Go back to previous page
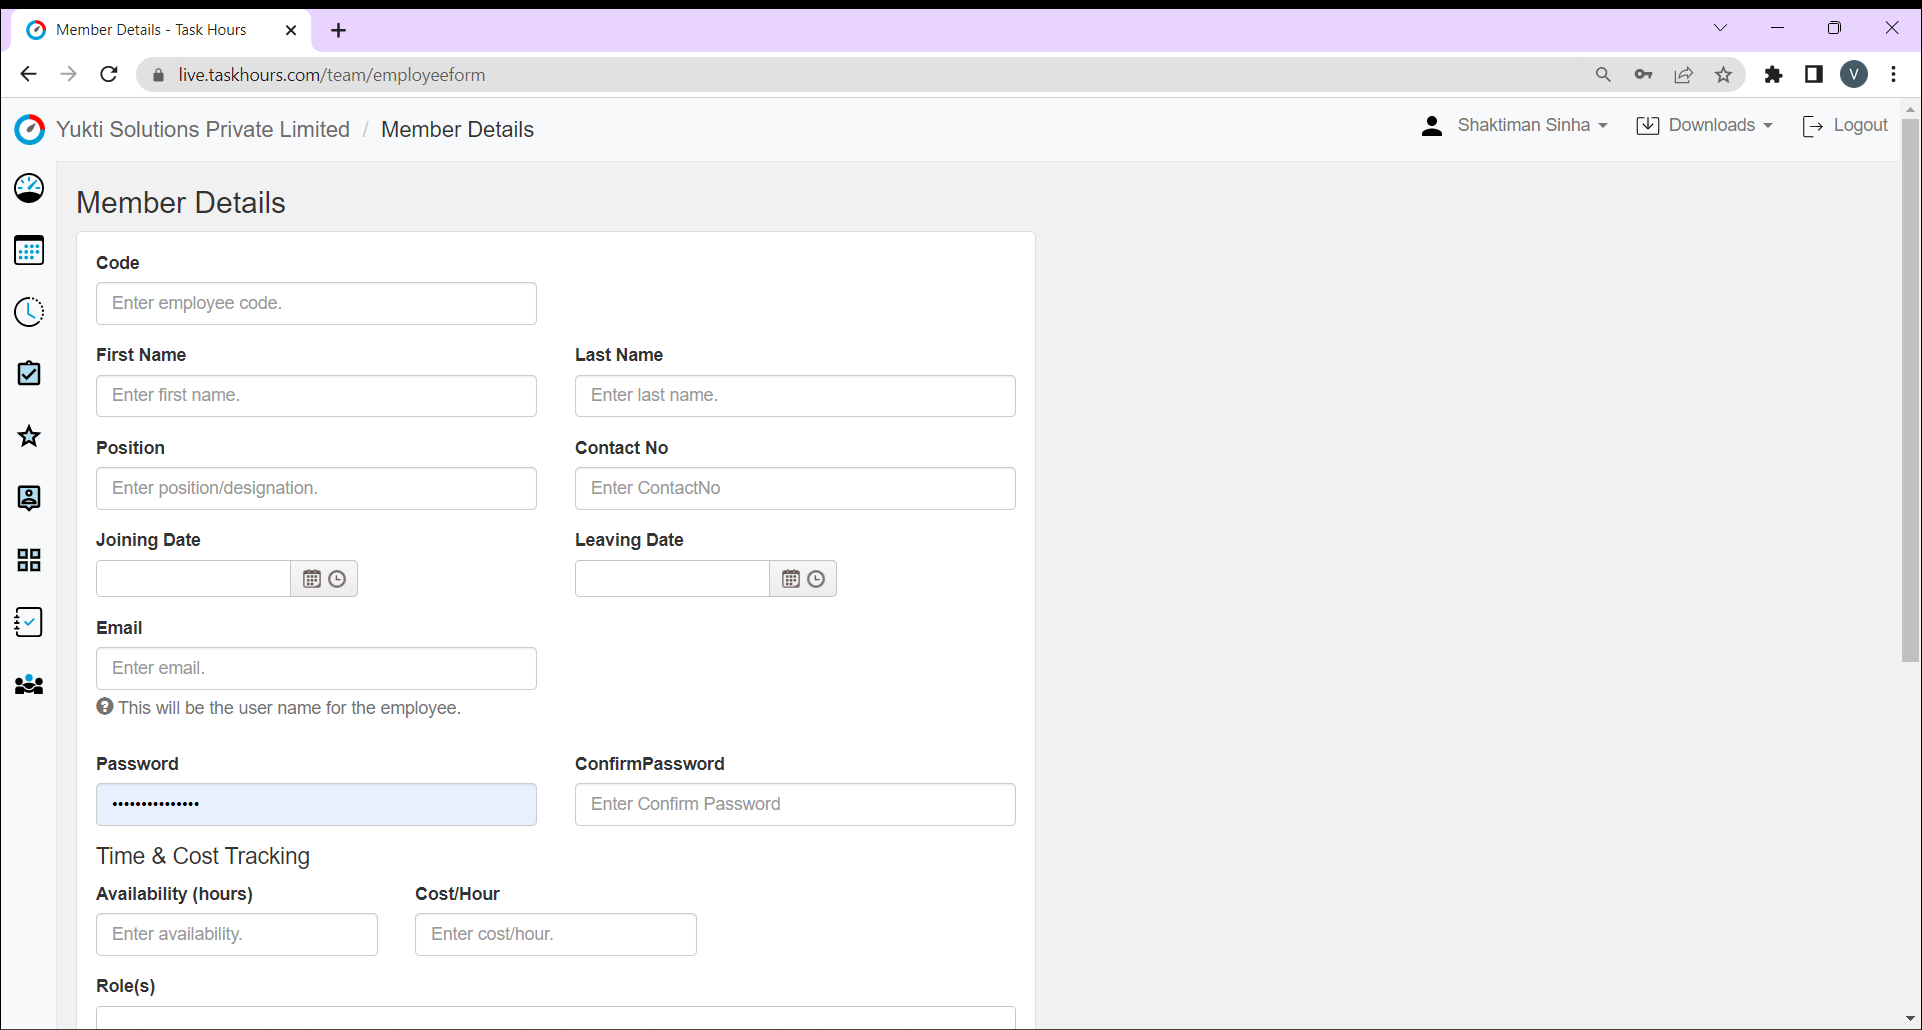The image size is (1922, 1030). (x=28, y=74)
